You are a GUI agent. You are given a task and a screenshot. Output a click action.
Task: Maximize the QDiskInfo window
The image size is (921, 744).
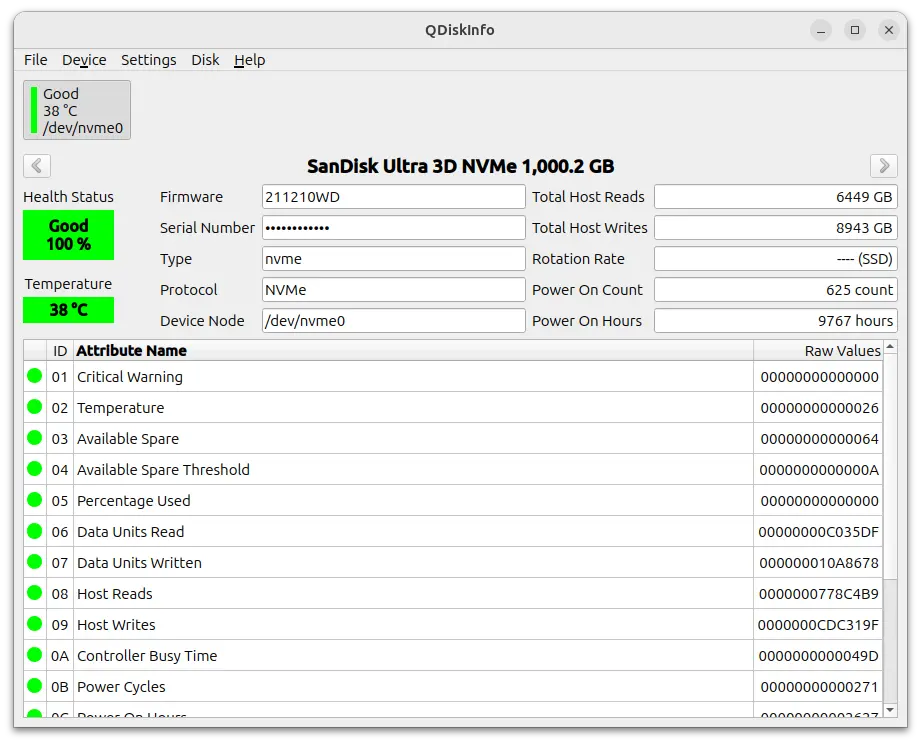coord(855,30)
